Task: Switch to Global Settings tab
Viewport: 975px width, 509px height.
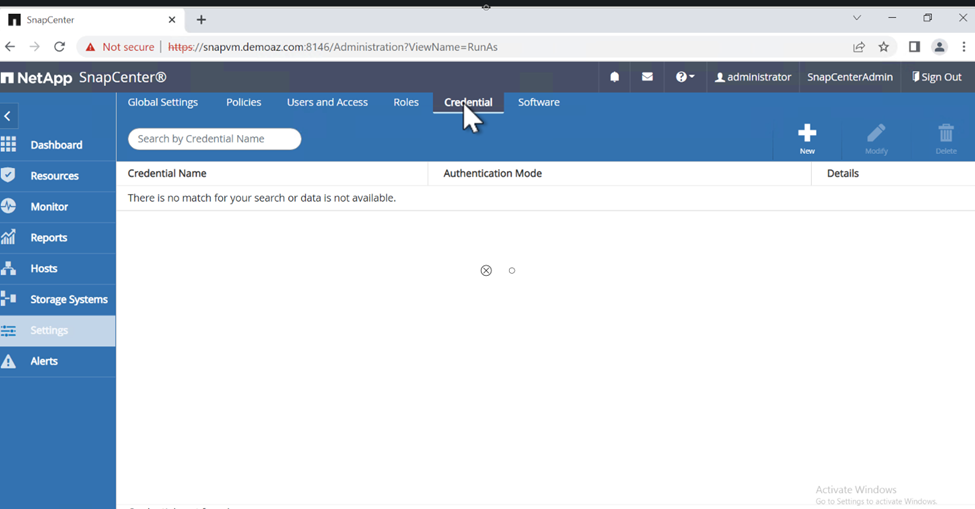Action: (x=163, y=102)
